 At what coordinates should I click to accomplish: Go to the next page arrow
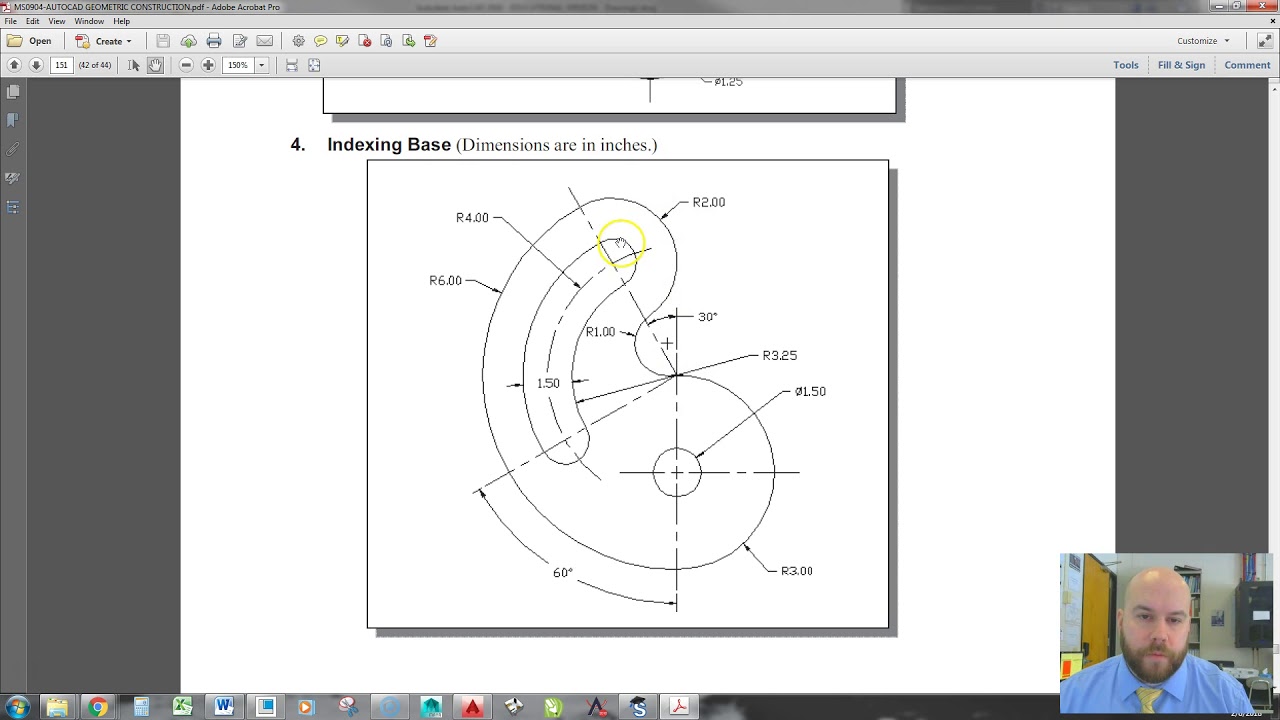[36, 65]
